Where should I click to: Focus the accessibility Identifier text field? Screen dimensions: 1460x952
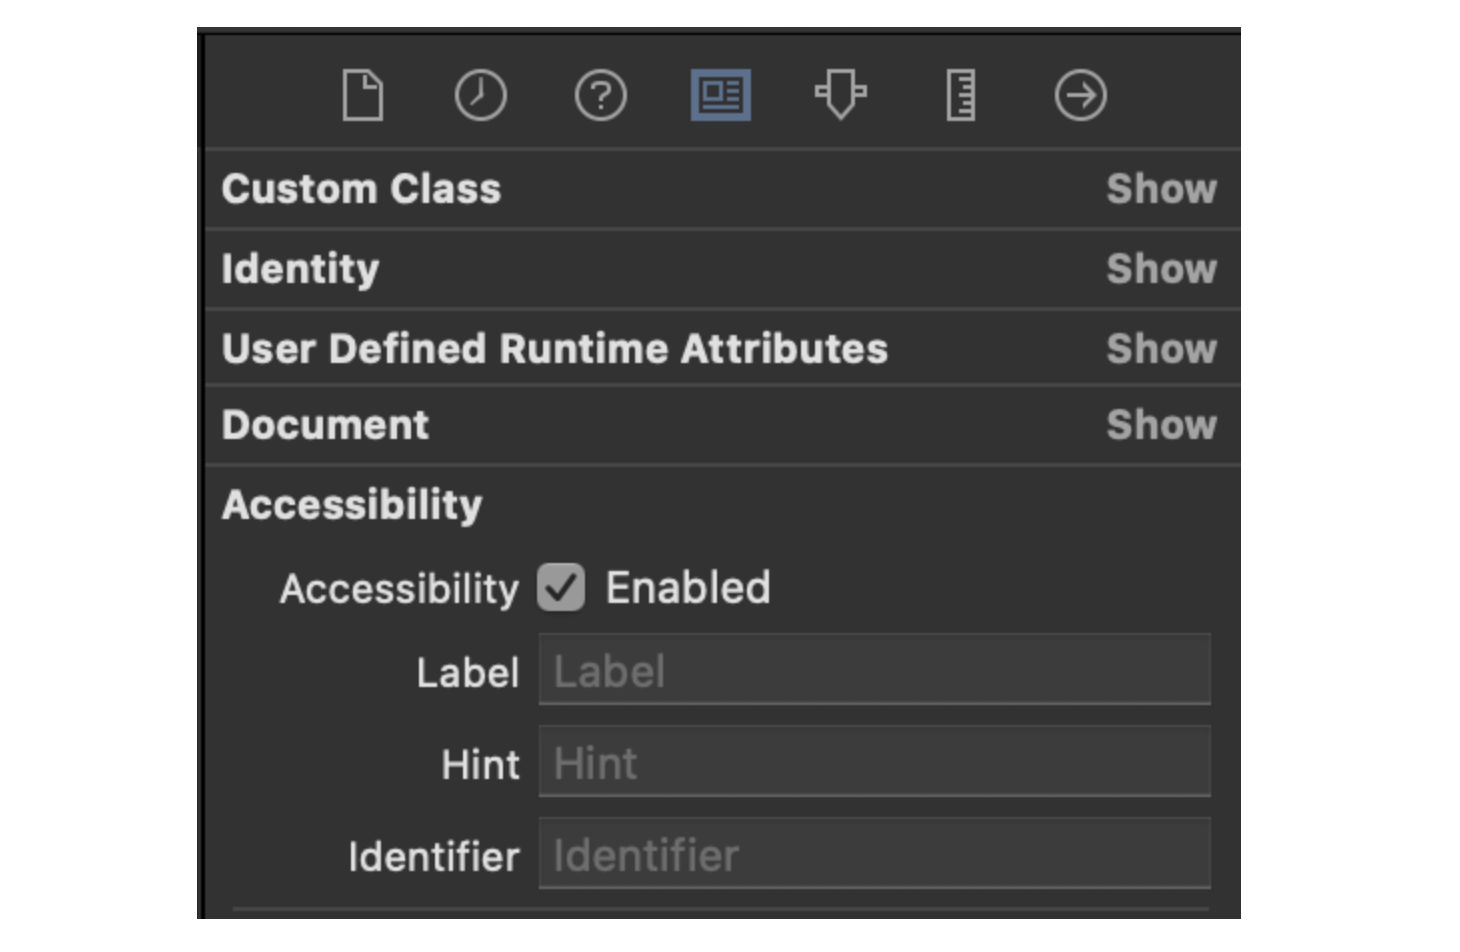(874, 854)
